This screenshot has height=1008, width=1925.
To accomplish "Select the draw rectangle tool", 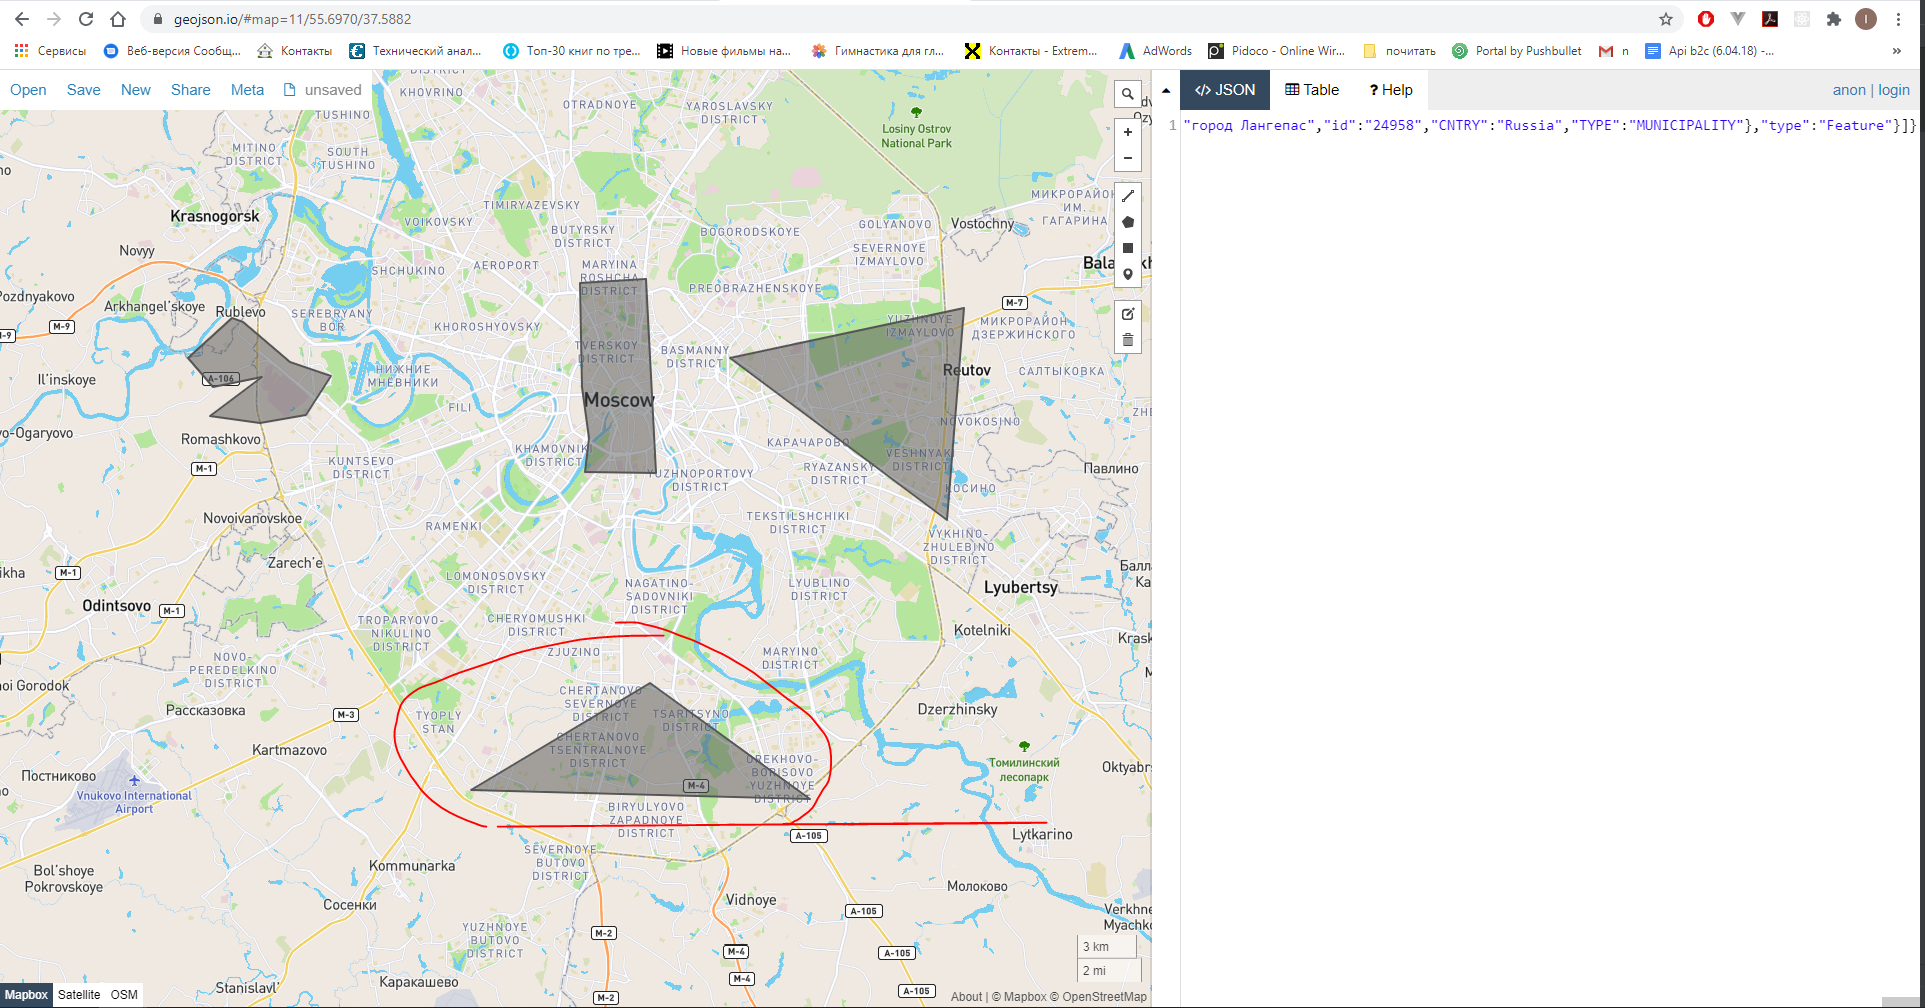I will [x=1128, y=248].
